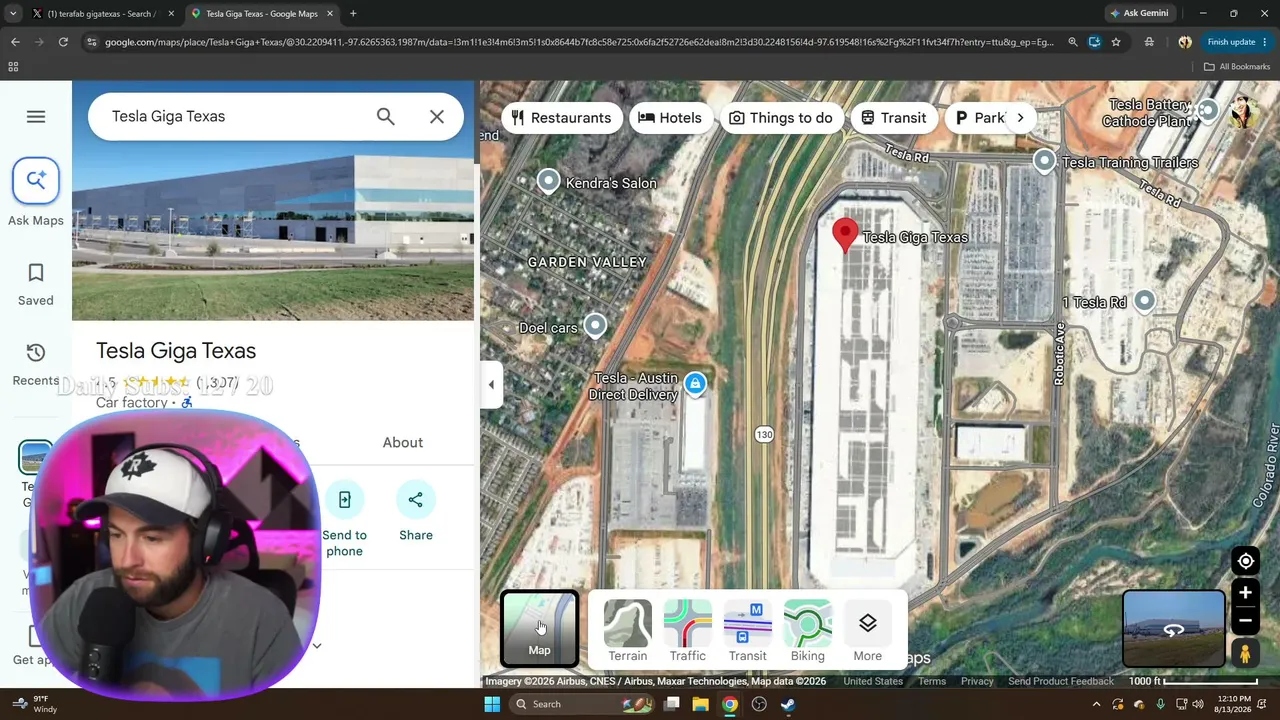Image resolution: width=1280 pixels, height=720 pixels.
Task: Click the search magnifier in Maps search box
Action: 386,116
